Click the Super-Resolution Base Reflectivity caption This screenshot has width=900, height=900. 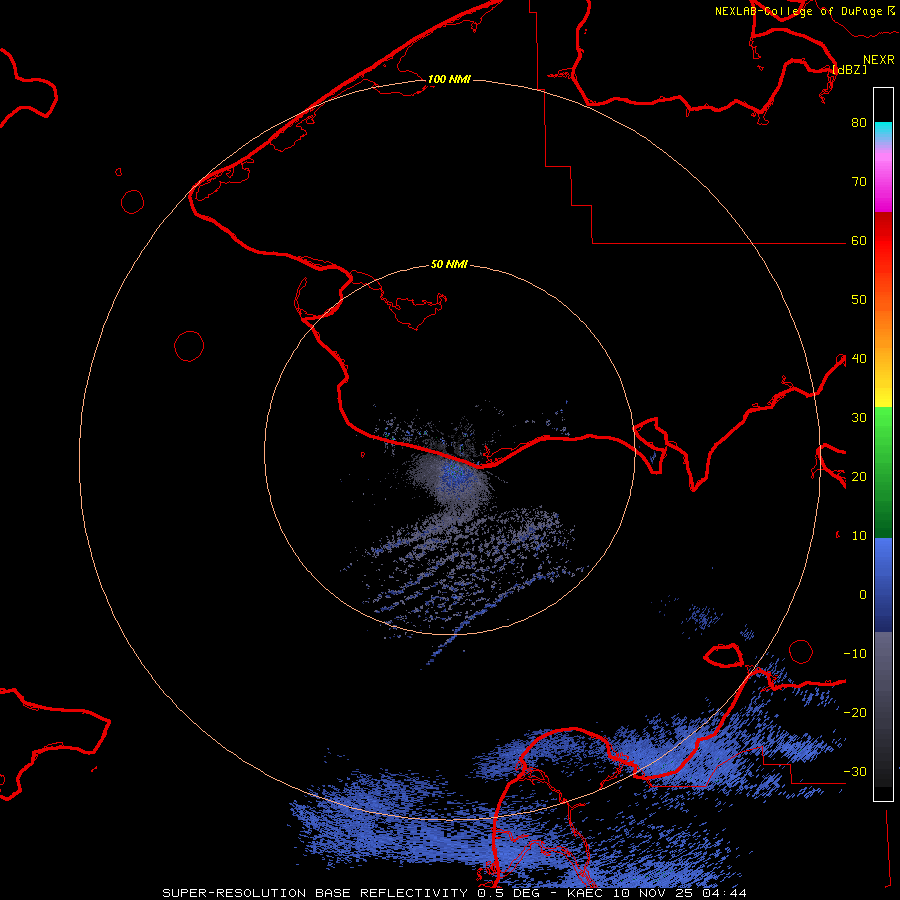(x=455, y=893)
